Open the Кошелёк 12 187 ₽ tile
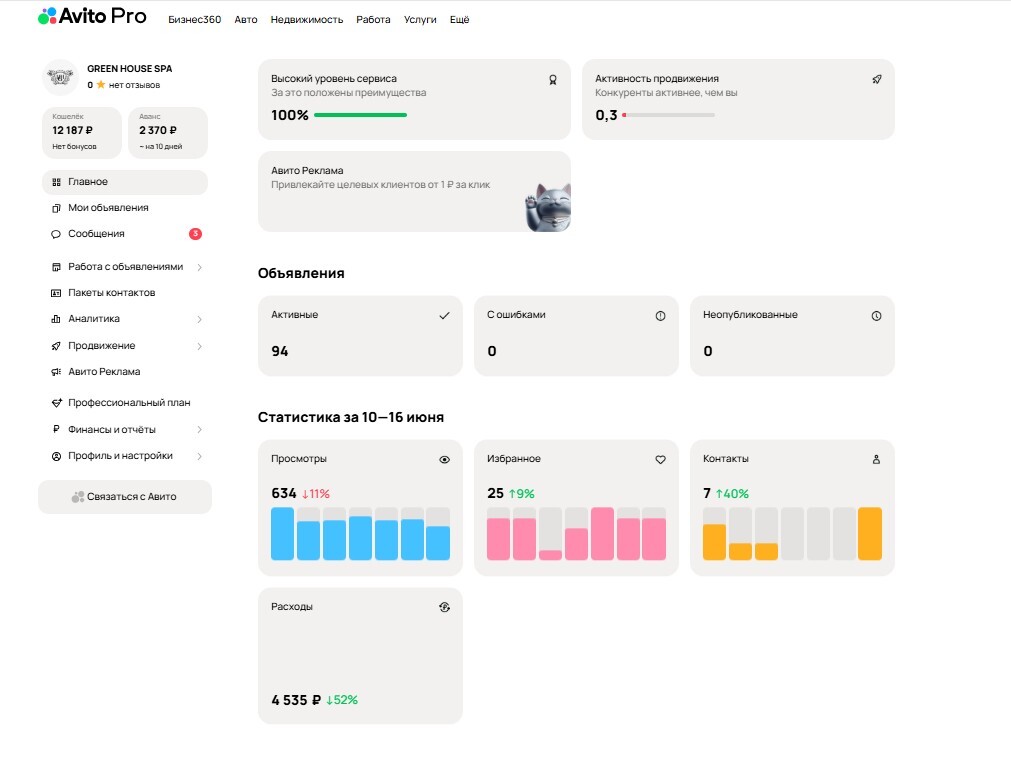1011x760 pixels. [x=82, y=133]
